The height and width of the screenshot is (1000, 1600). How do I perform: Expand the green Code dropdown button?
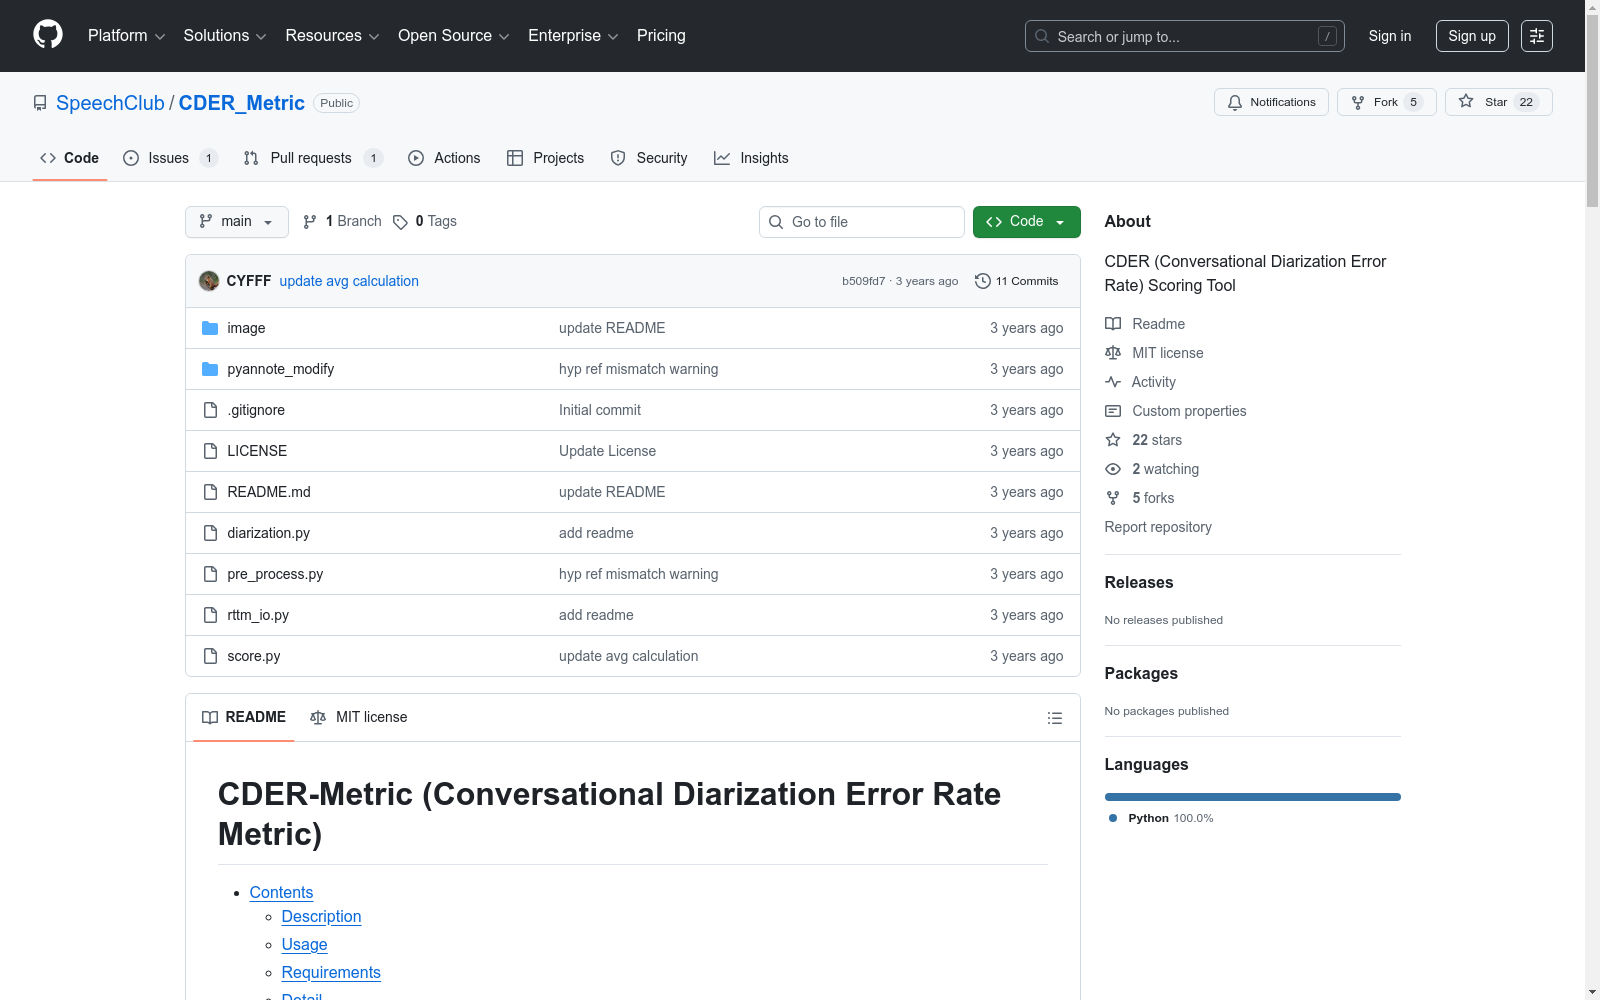pyautogui.click(x=1026, y=222)
